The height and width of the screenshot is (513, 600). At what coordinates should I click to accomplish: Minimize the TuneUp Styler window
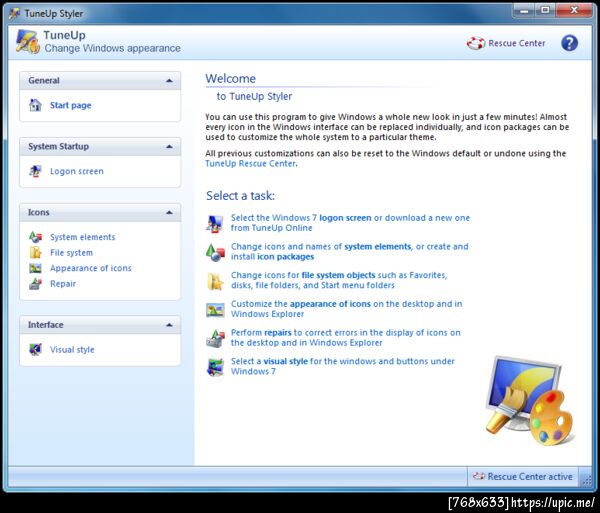[x=524, y=10]
